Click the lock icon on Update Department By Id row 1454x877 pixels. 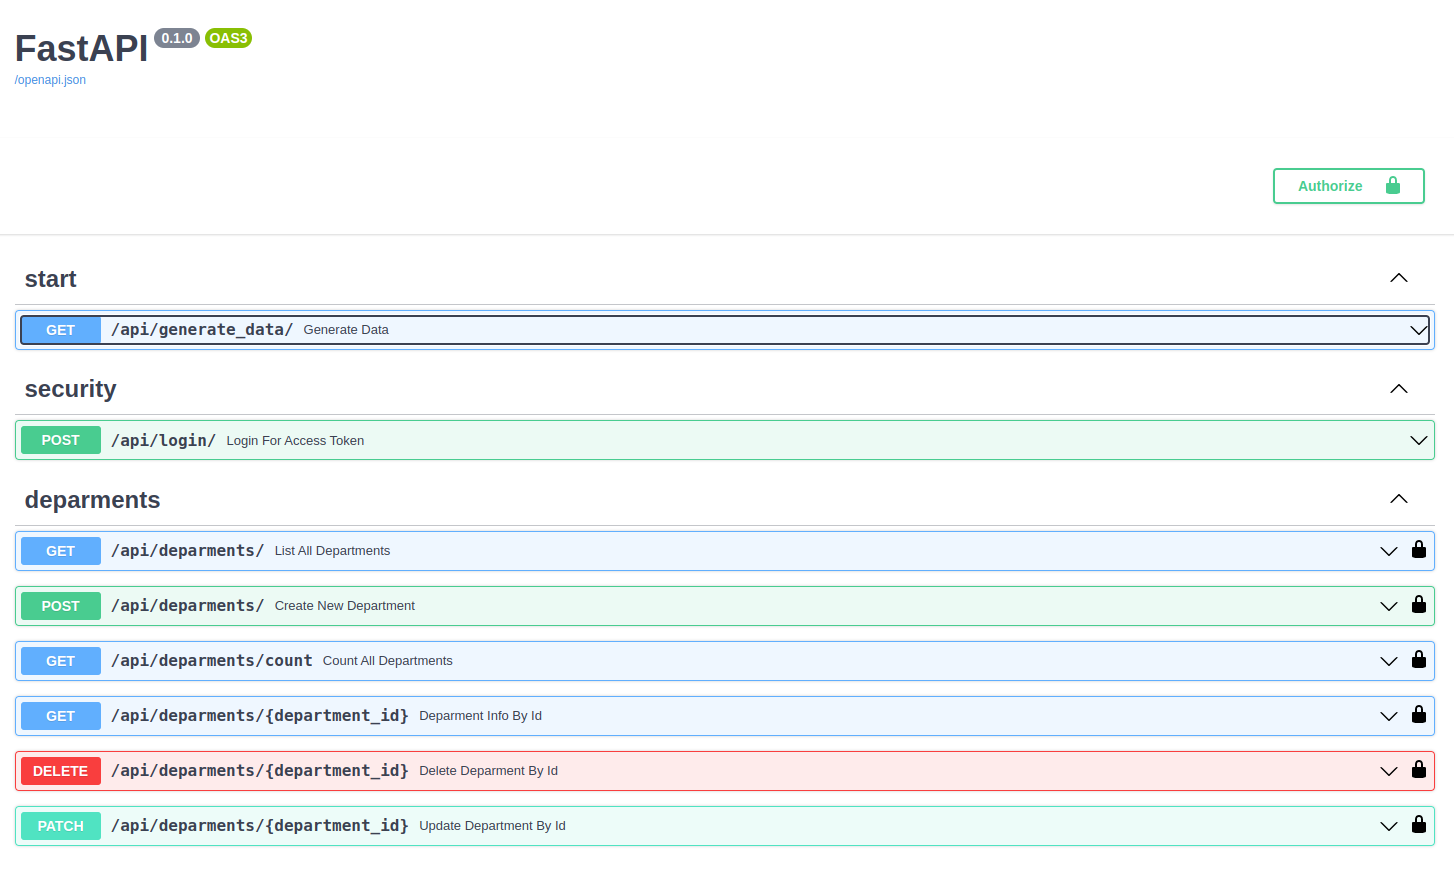1418,824
